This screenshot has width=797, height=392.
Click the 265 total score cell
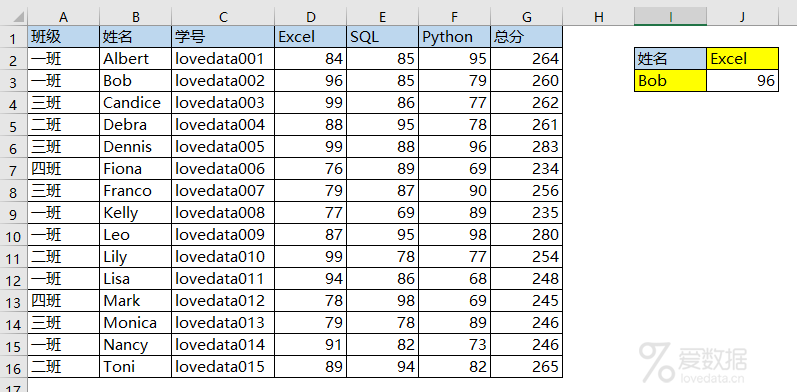(527, 367)
